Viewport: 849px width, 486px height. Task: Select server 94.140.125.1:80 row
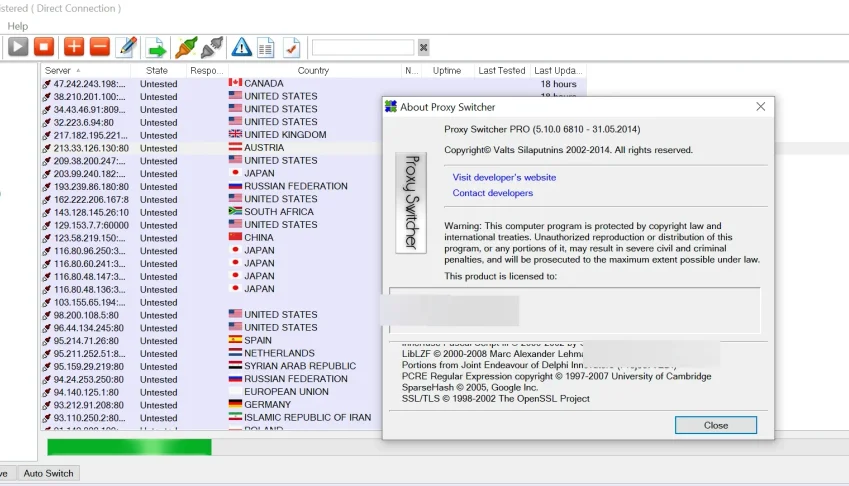[211, 392]
